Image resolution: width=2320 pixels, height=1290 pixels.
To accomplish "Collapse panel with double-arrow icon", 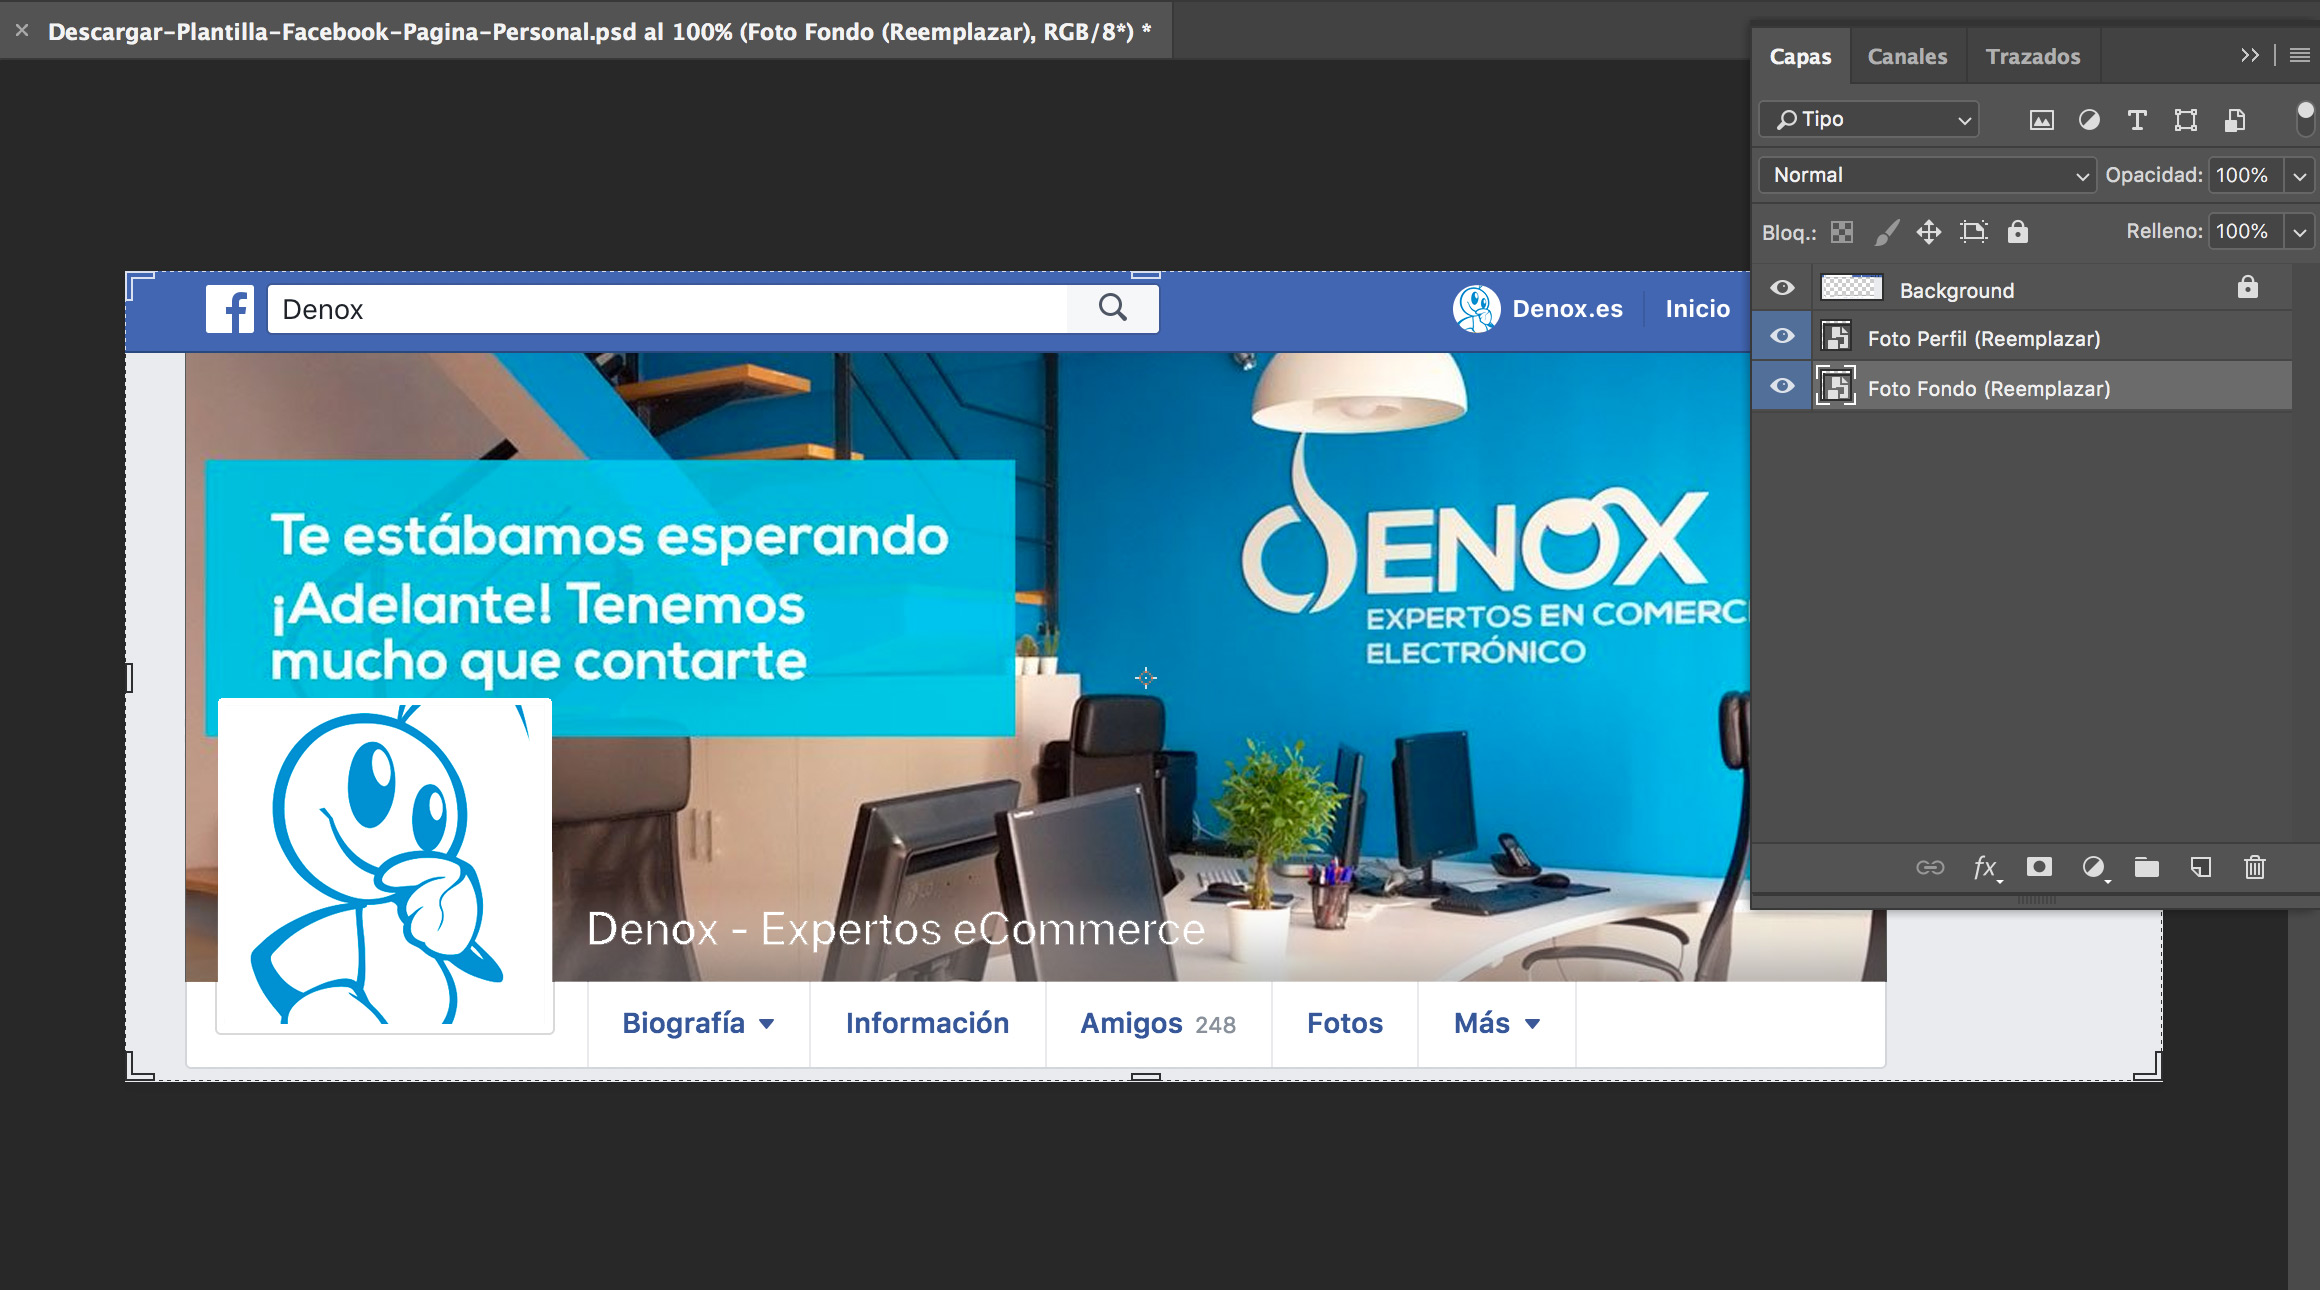I will (x=2250, y=55).
